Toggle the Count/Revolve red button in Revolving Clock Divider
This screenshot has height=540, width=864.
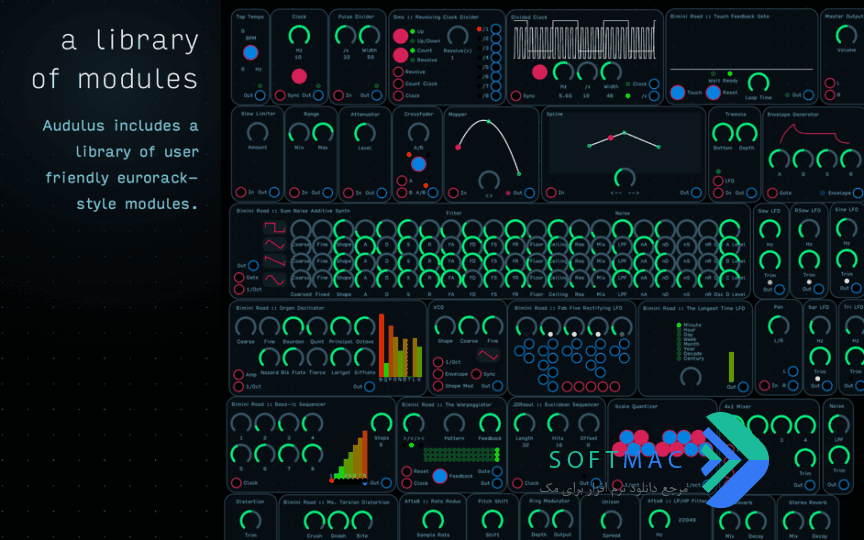401,55
